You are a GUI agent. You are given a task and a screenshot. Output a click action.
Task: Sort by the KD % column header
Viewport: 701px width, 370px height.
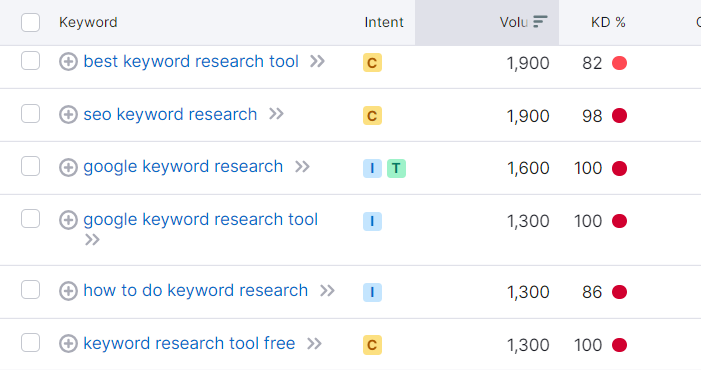(x=608, y=22)
